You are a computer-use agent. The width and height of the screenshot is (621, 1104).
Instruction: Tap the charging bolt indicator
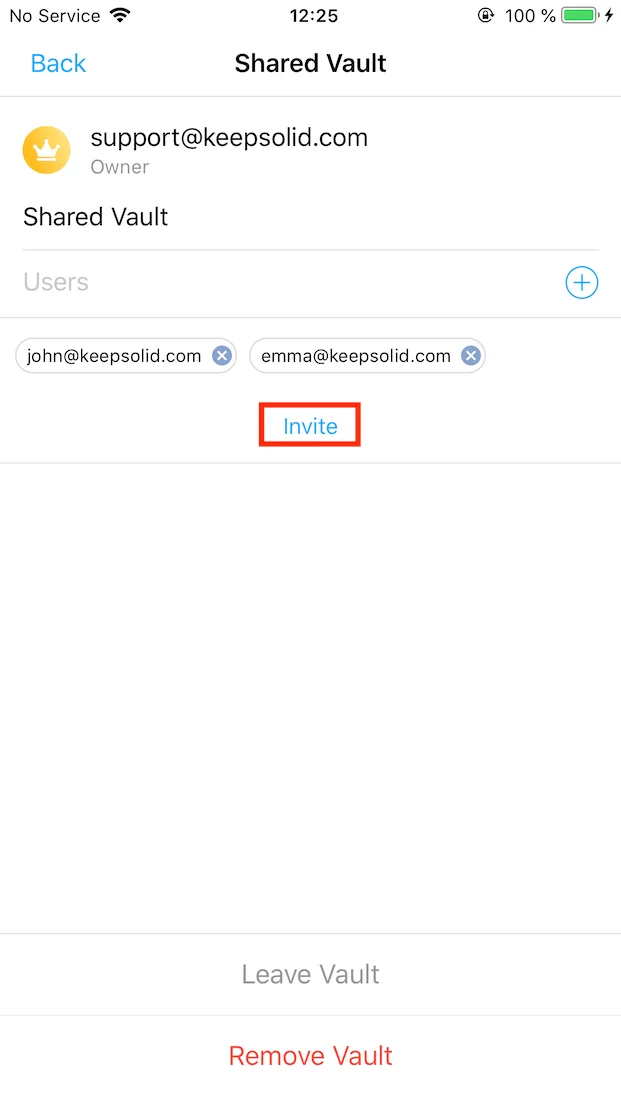(609, 15)
